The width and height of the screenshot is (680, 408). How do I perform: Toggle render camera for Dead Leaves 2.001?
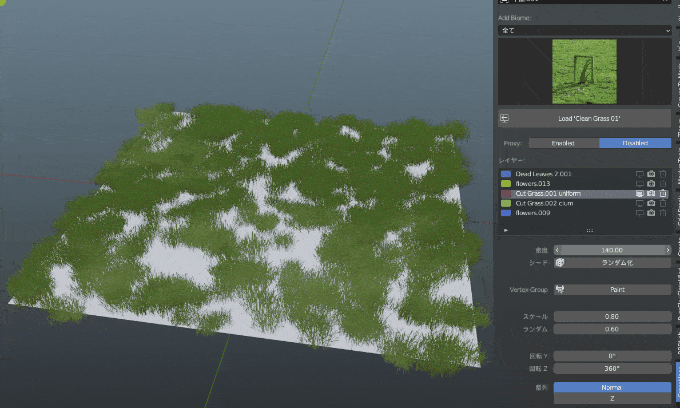click(x=651, y=174)
